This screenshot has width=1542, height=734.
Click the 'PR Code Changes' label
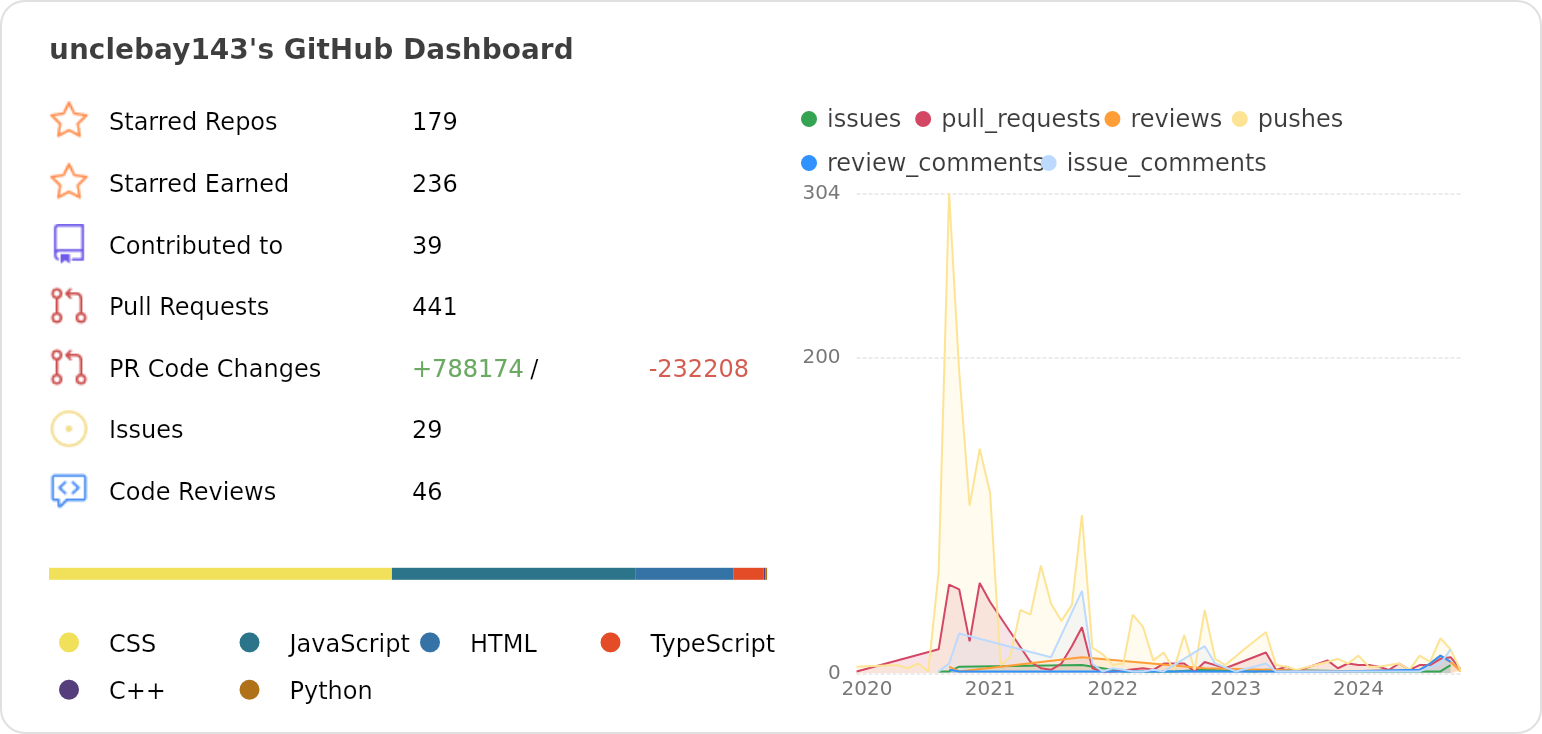click(215, 369)
